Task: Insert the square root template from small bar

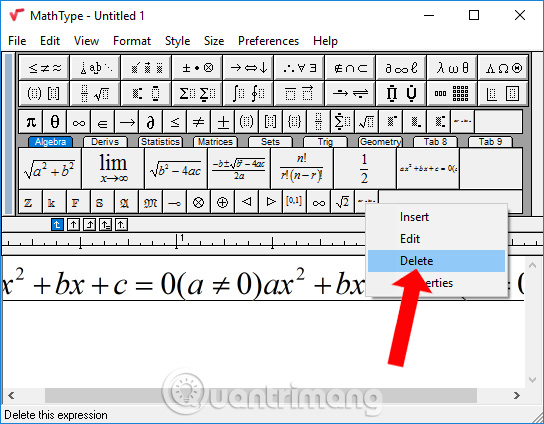Action: pos(366,122)
